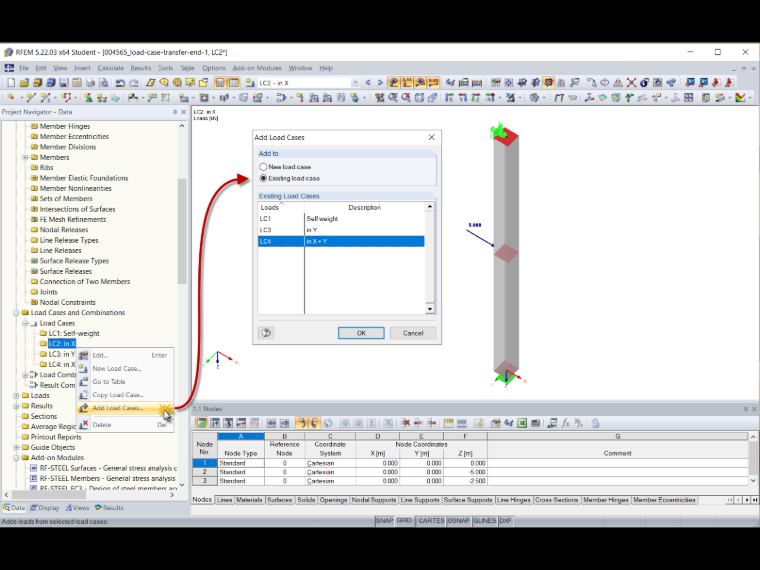Click the New document toolbar icon

click(11, 83)
